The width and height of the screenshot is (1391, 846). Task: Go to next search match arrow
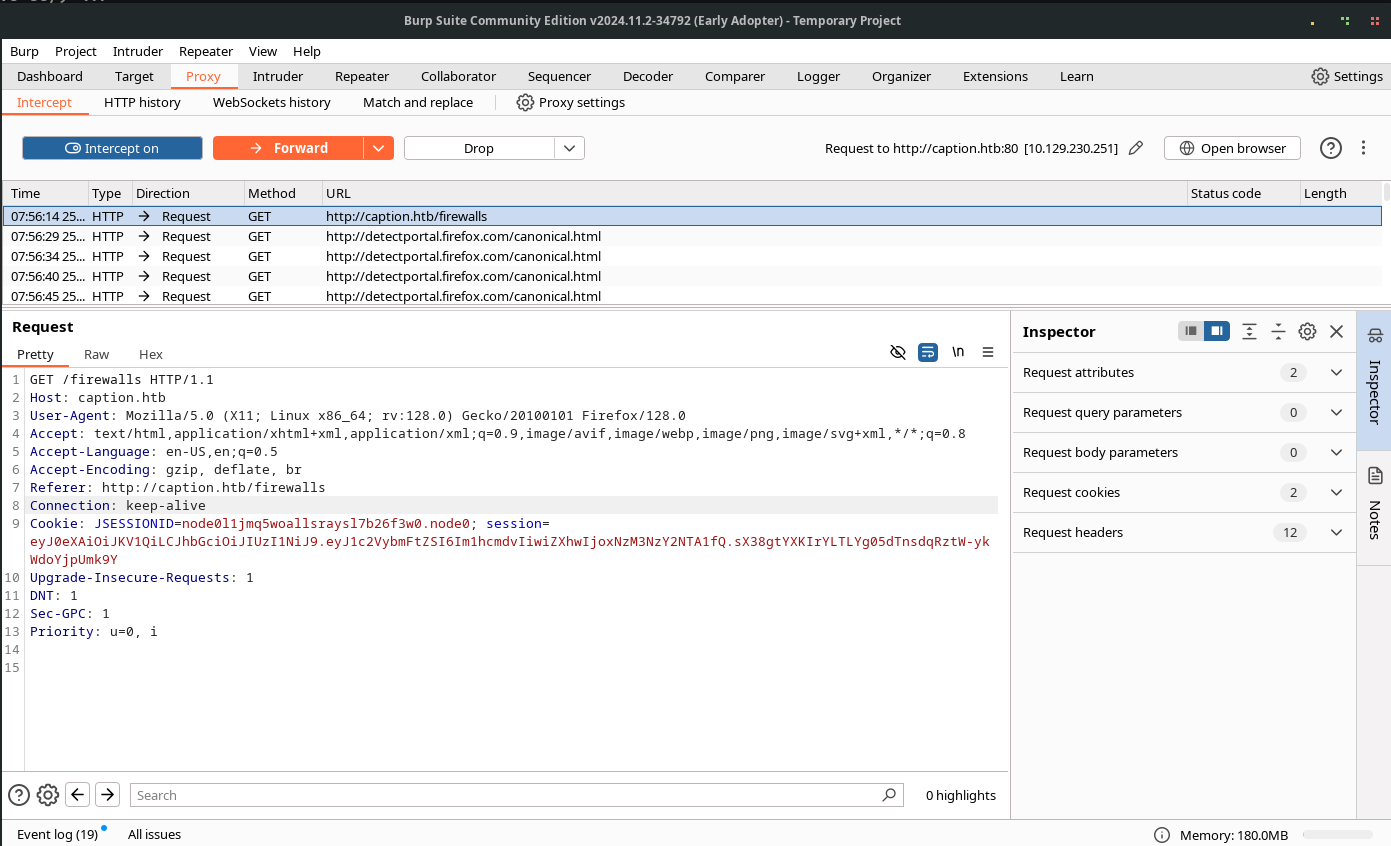coord(107,794)
